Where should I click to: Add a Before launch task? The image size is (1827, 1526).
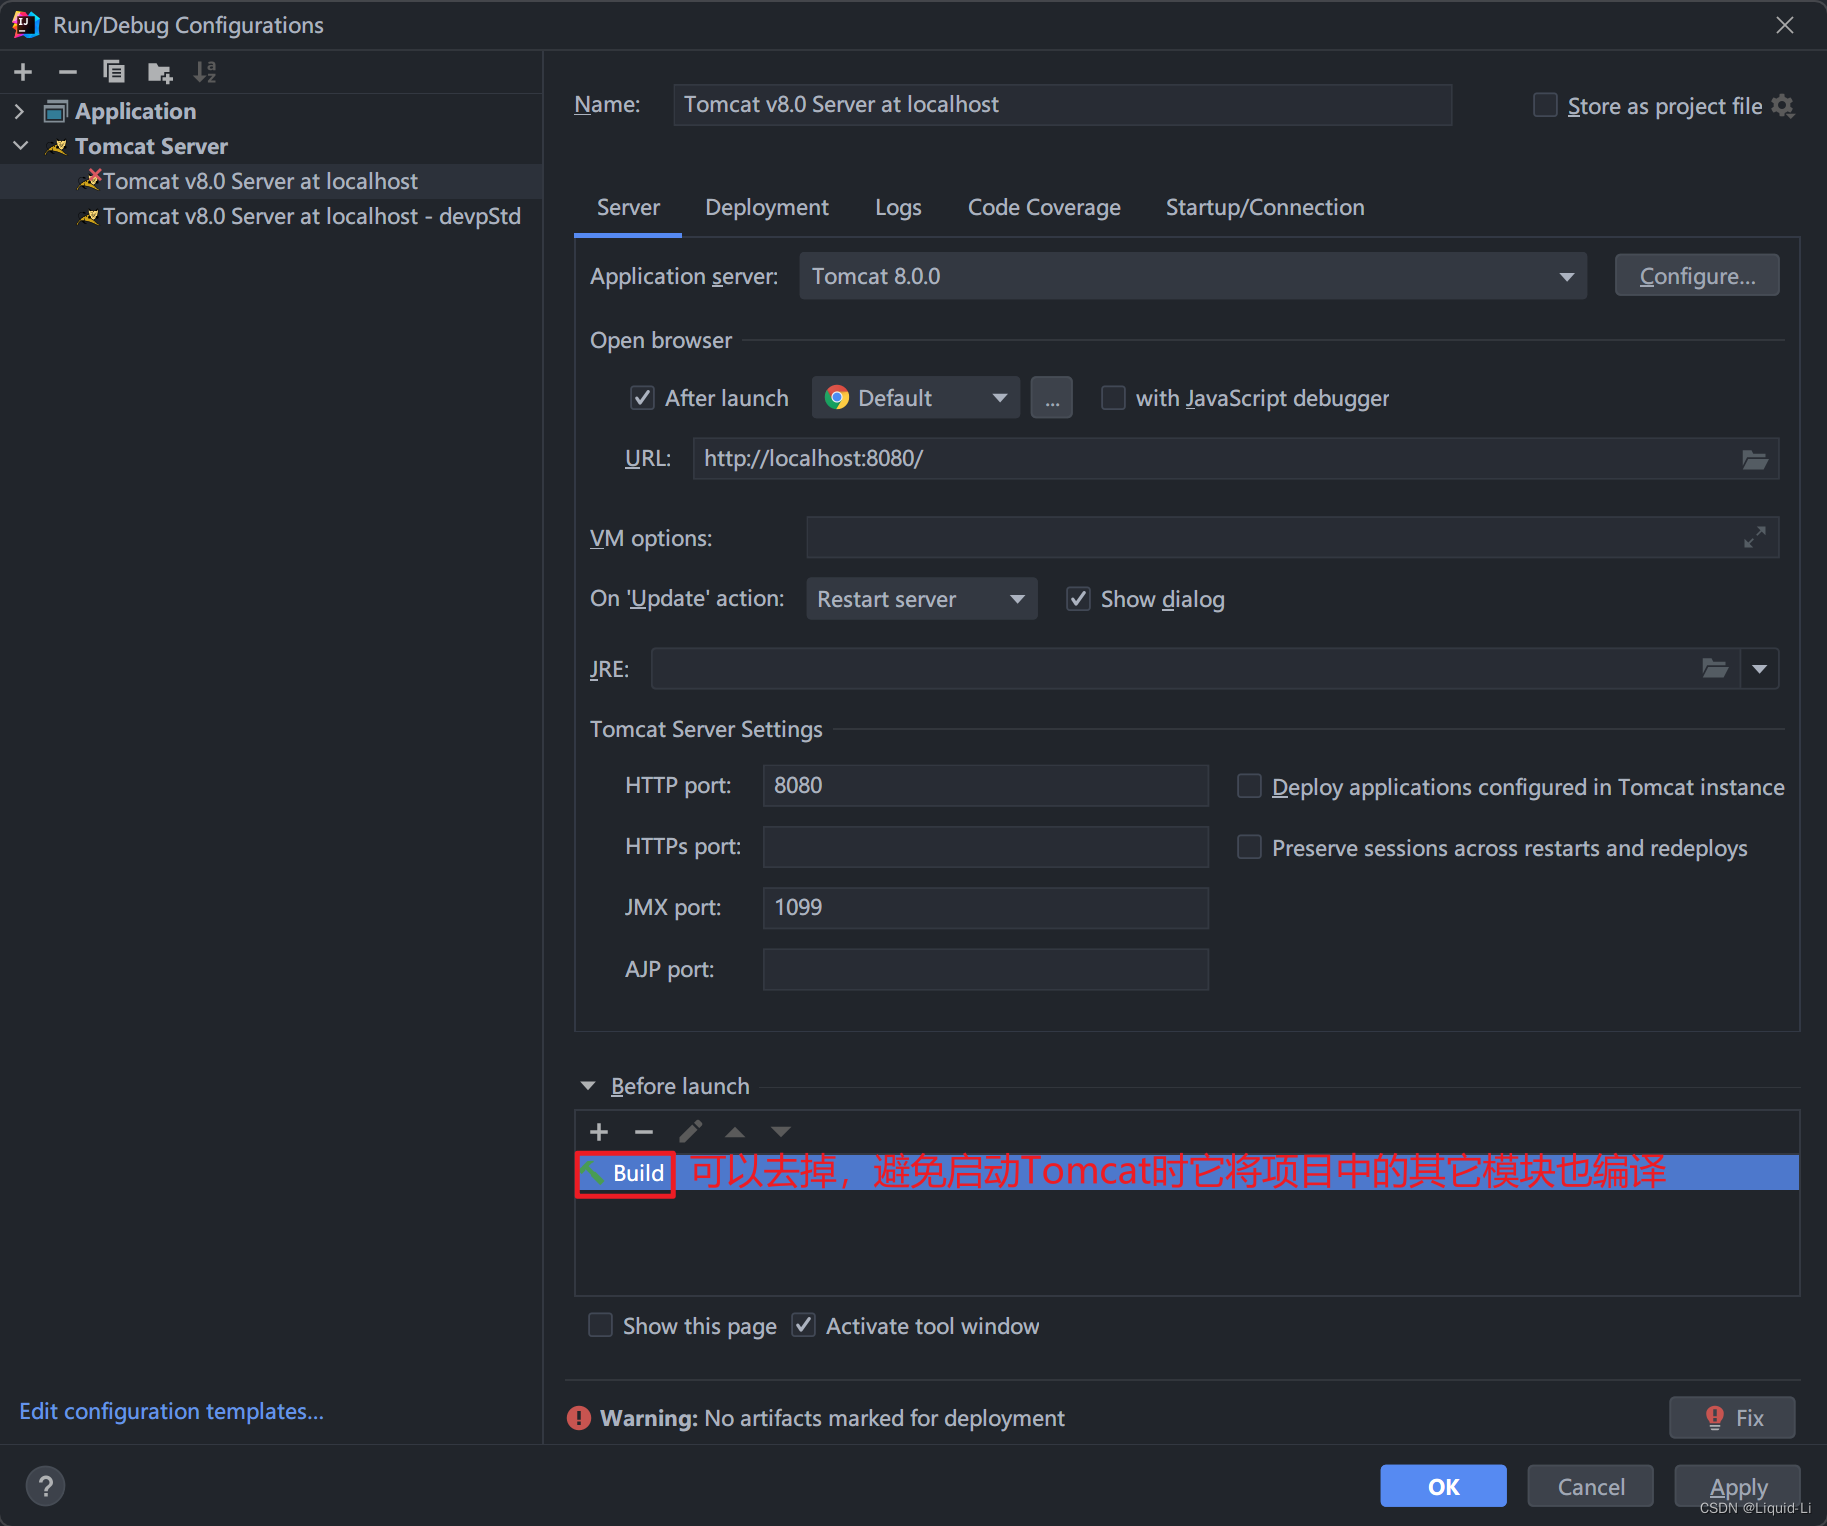point(599,1132)
